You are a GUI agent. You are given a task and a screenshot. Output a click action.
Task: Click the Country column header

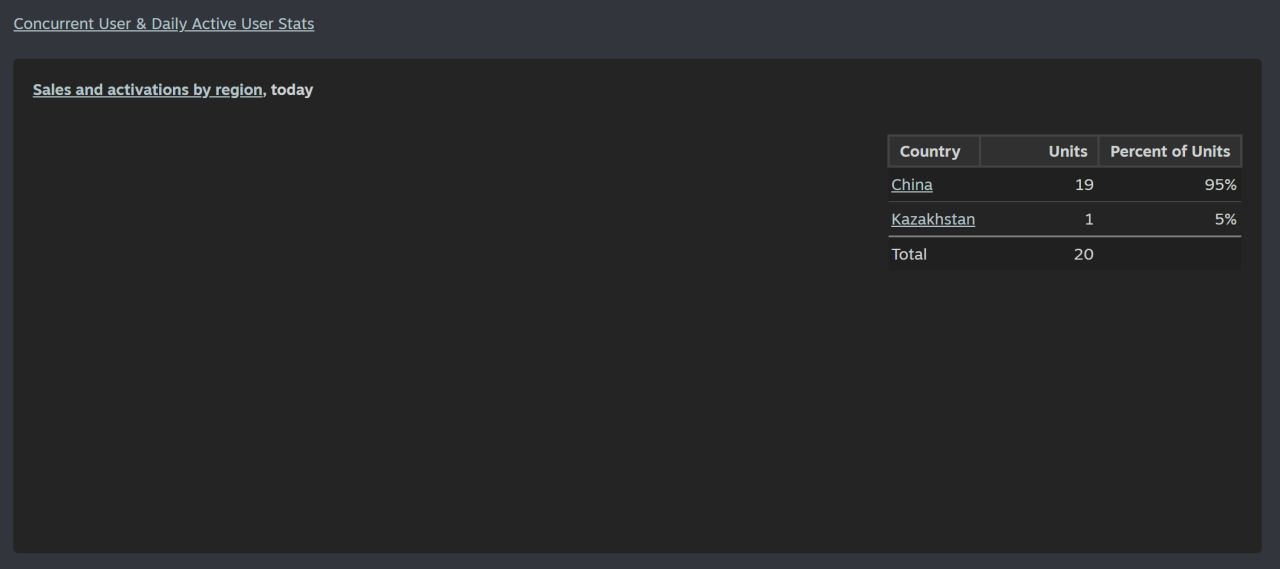930,152
